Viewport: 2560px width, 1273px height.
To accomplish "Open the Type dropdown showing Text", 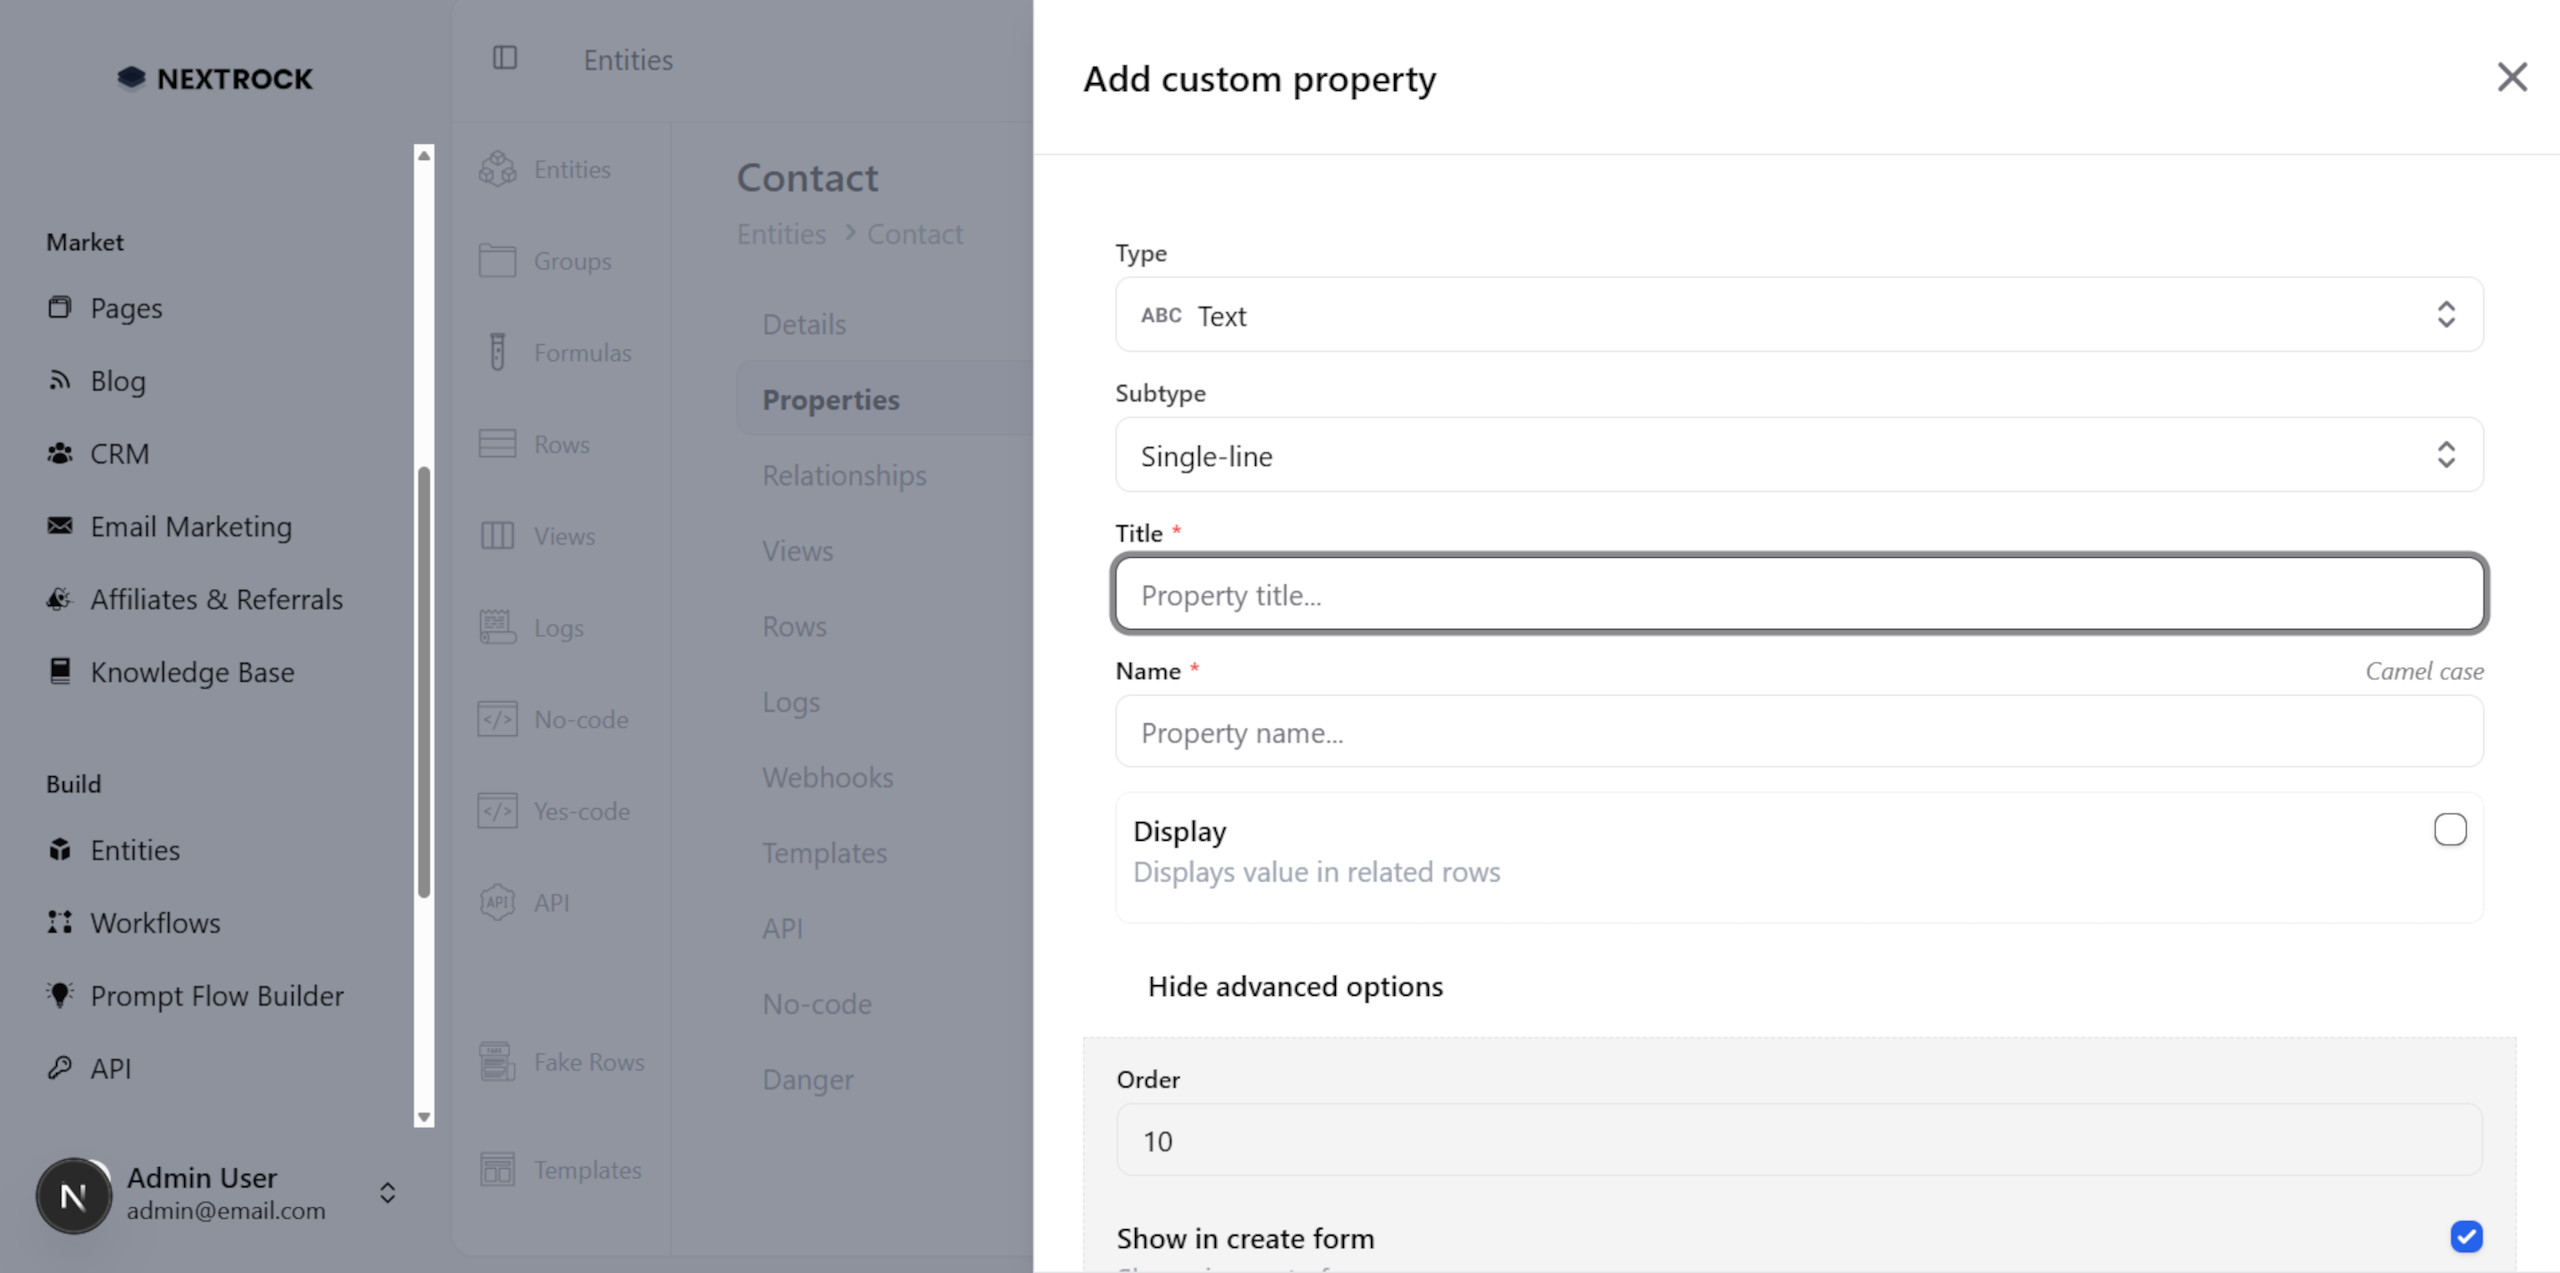I will 1798,315.
